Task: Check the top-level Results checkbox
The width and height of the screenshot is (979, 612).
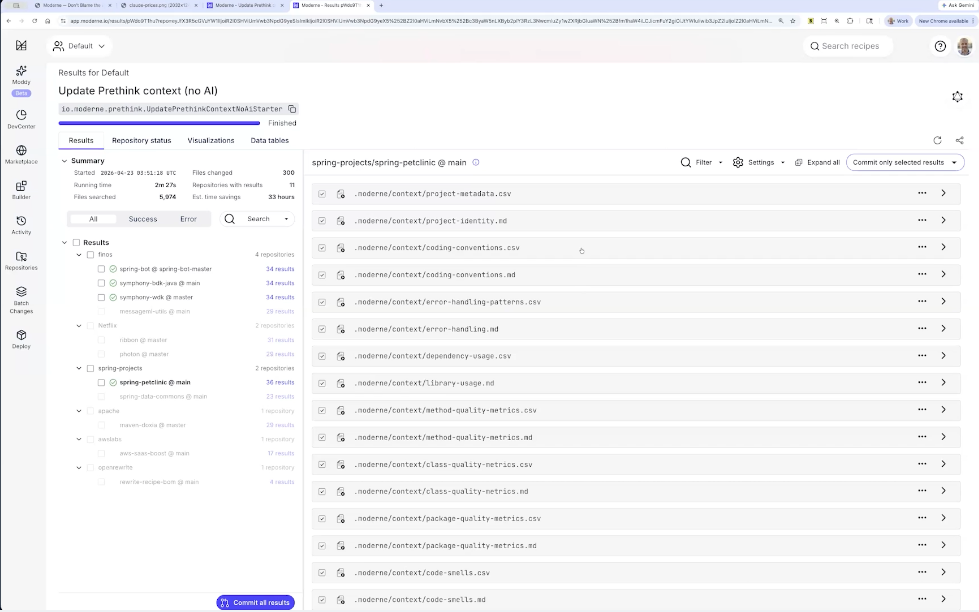Action: 76,242
